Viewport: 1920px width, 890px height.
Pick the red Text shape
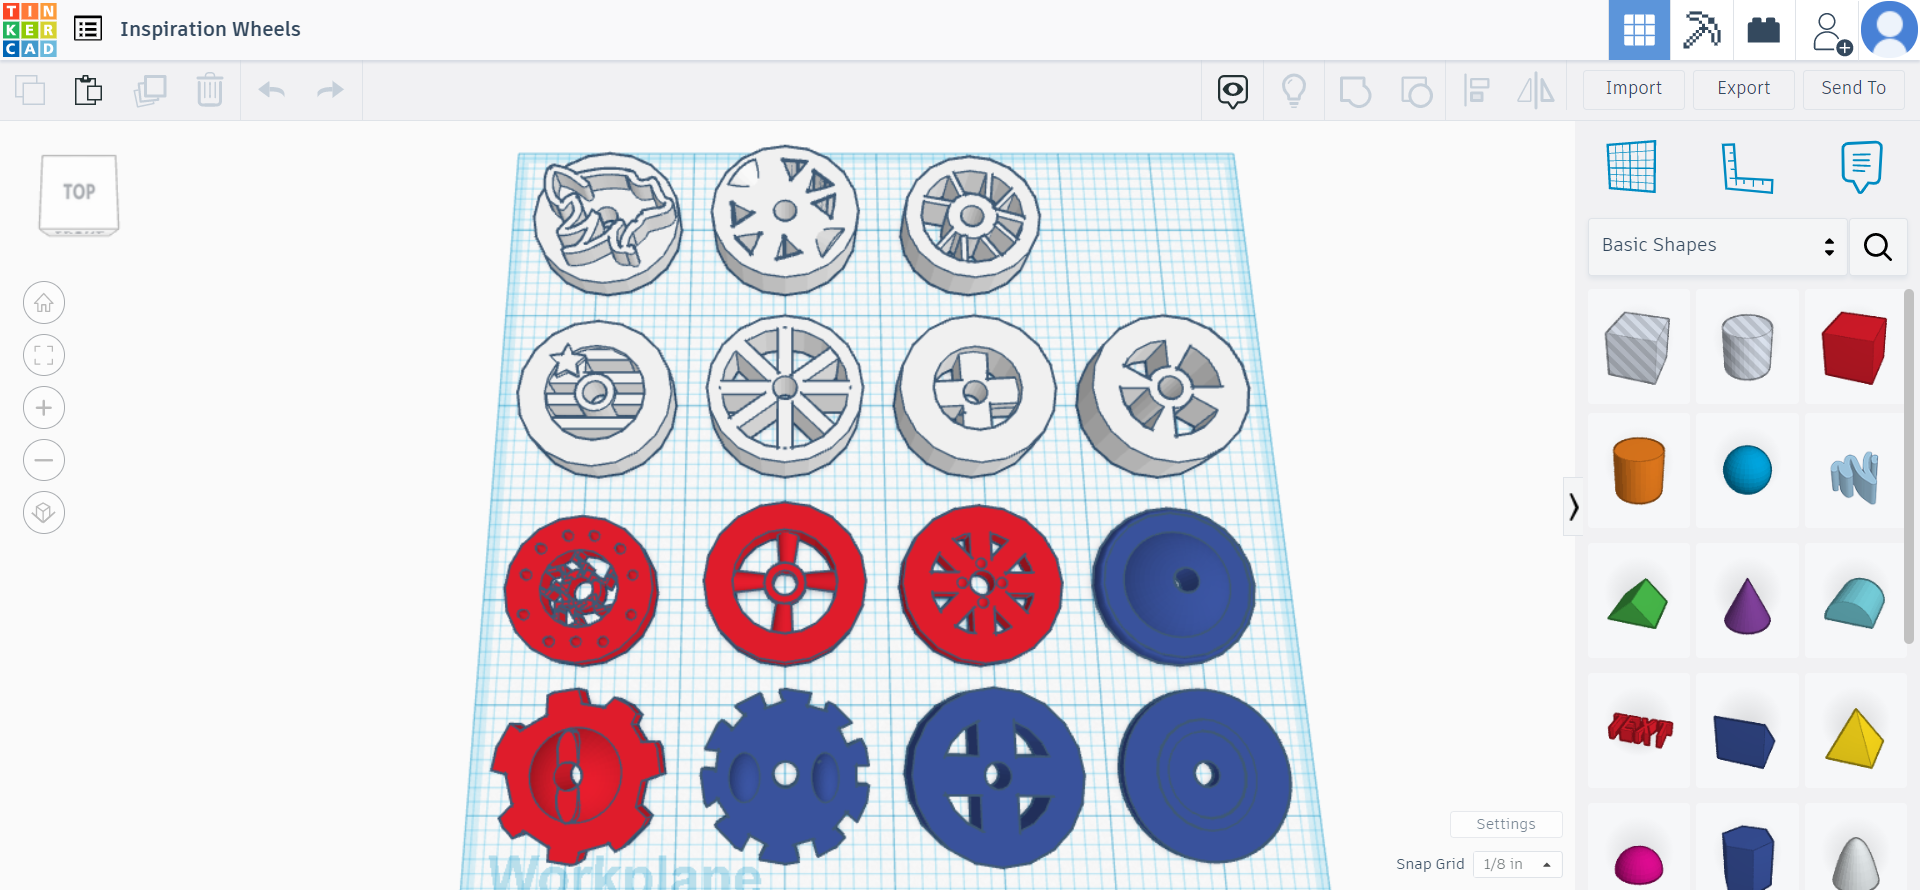1639,729
